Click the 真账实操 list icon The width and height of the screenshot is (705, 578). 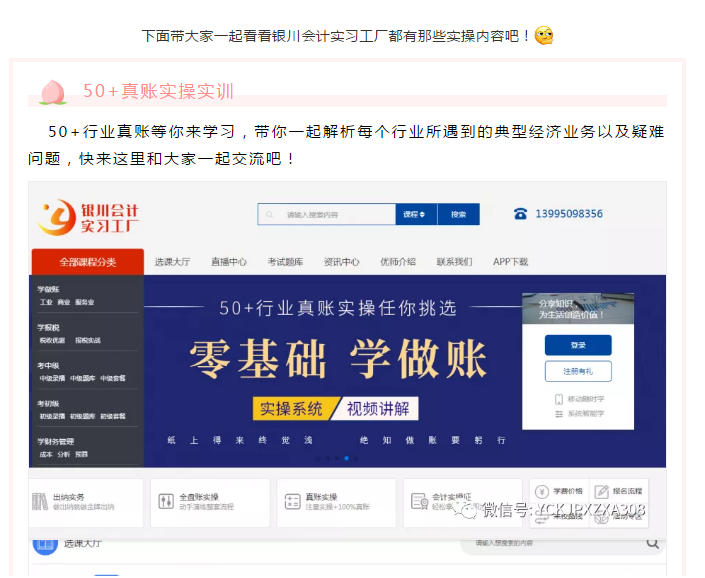[291, 502]
